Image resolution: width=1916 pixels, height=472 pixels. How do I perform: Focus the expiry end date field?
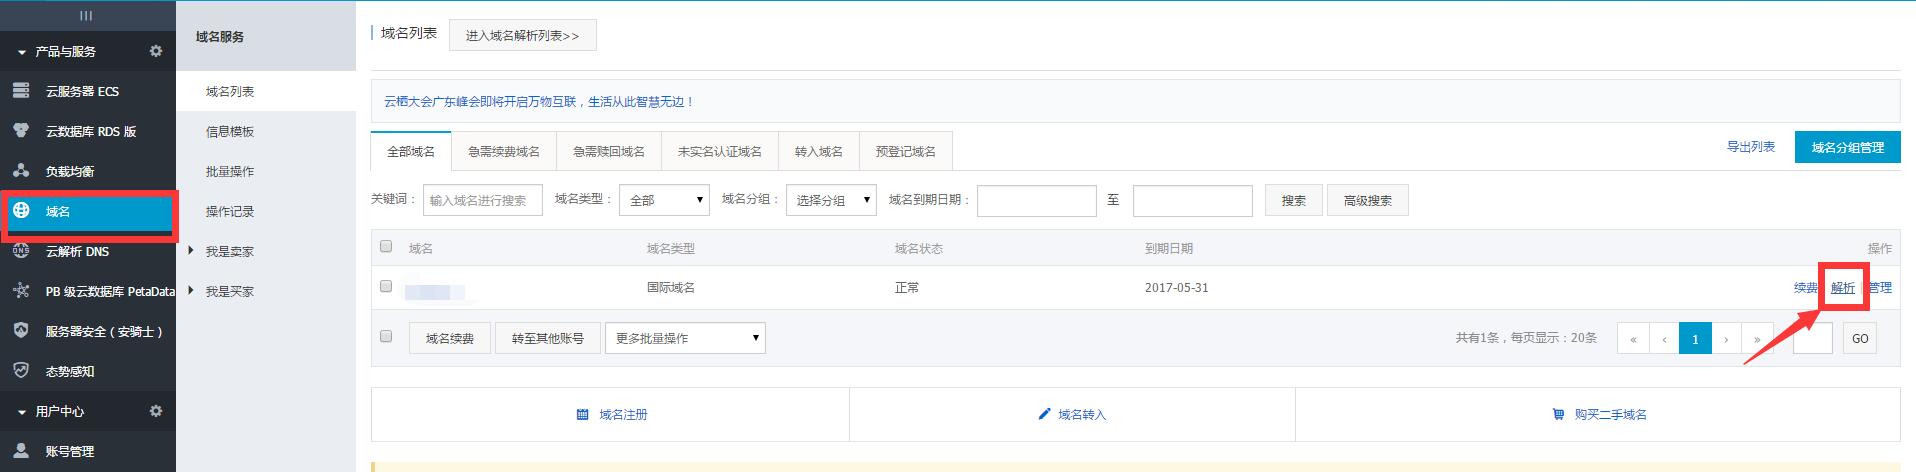tap(1192, 200)
